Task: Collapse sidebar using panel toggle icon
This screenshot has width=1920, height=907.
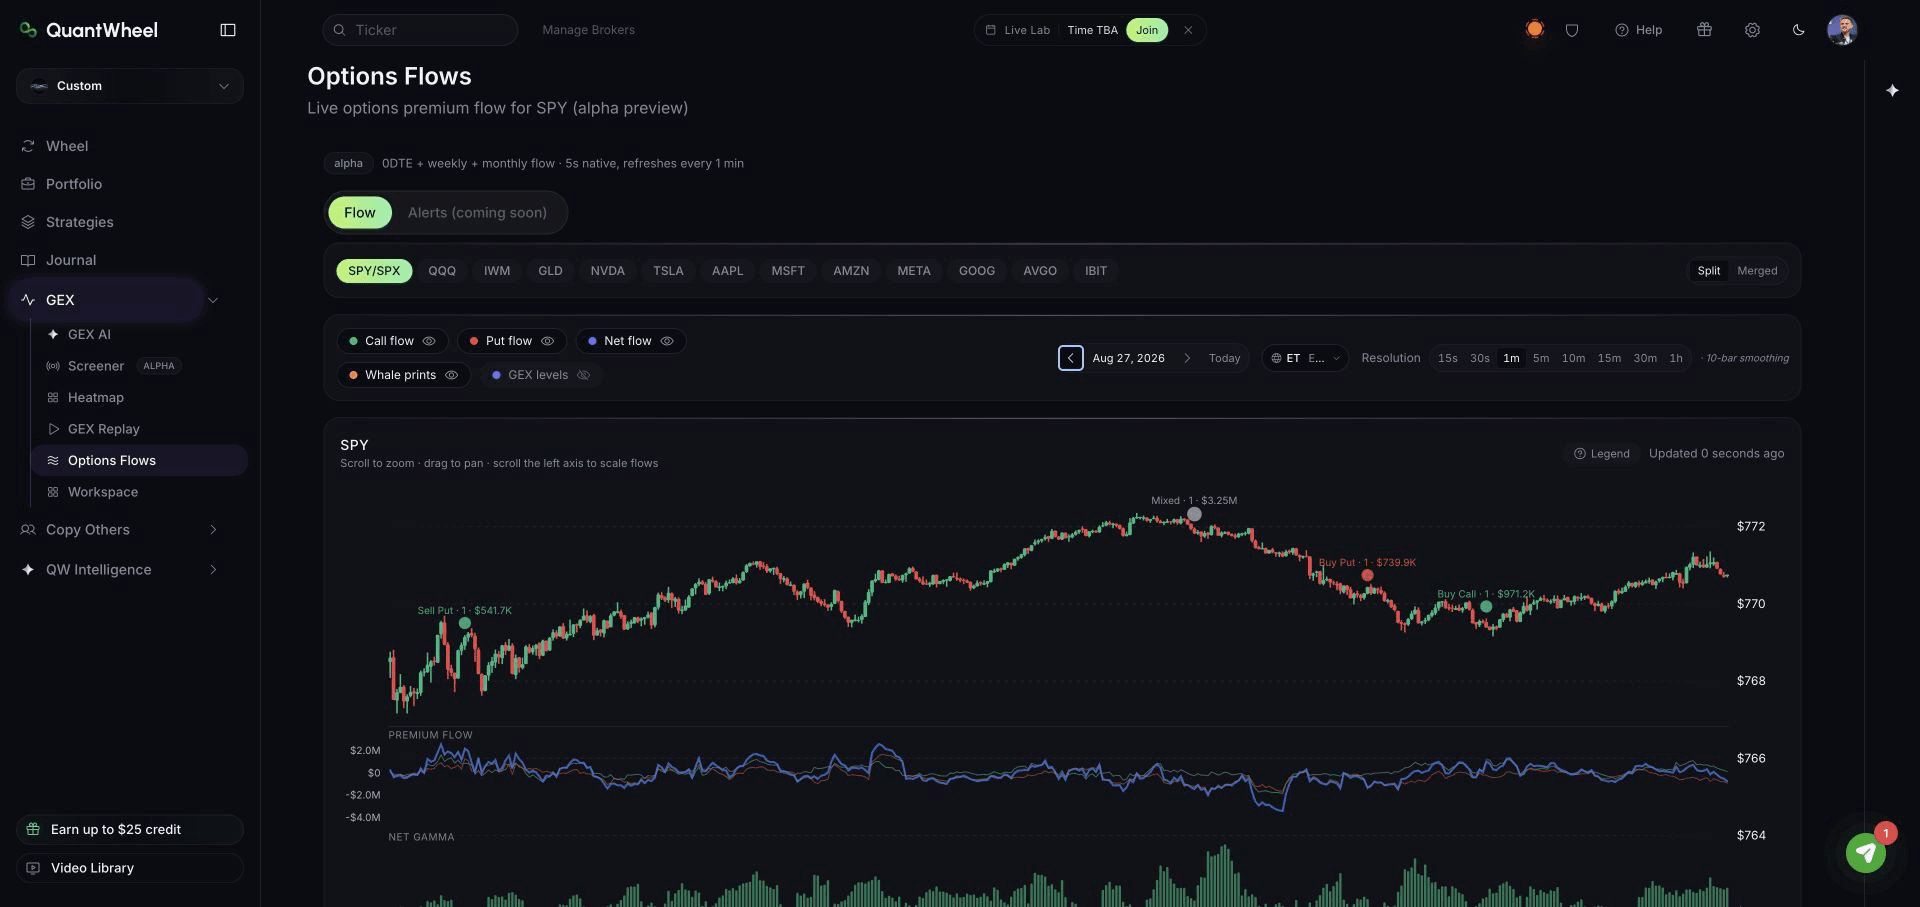Action: (x=228, y=30)
